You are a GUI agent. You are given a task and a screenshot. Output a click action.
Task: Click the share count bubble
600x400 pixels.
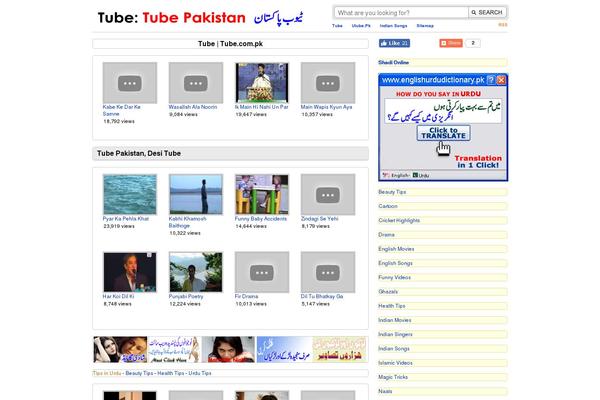pyautogui.click(x=473, y=43)
